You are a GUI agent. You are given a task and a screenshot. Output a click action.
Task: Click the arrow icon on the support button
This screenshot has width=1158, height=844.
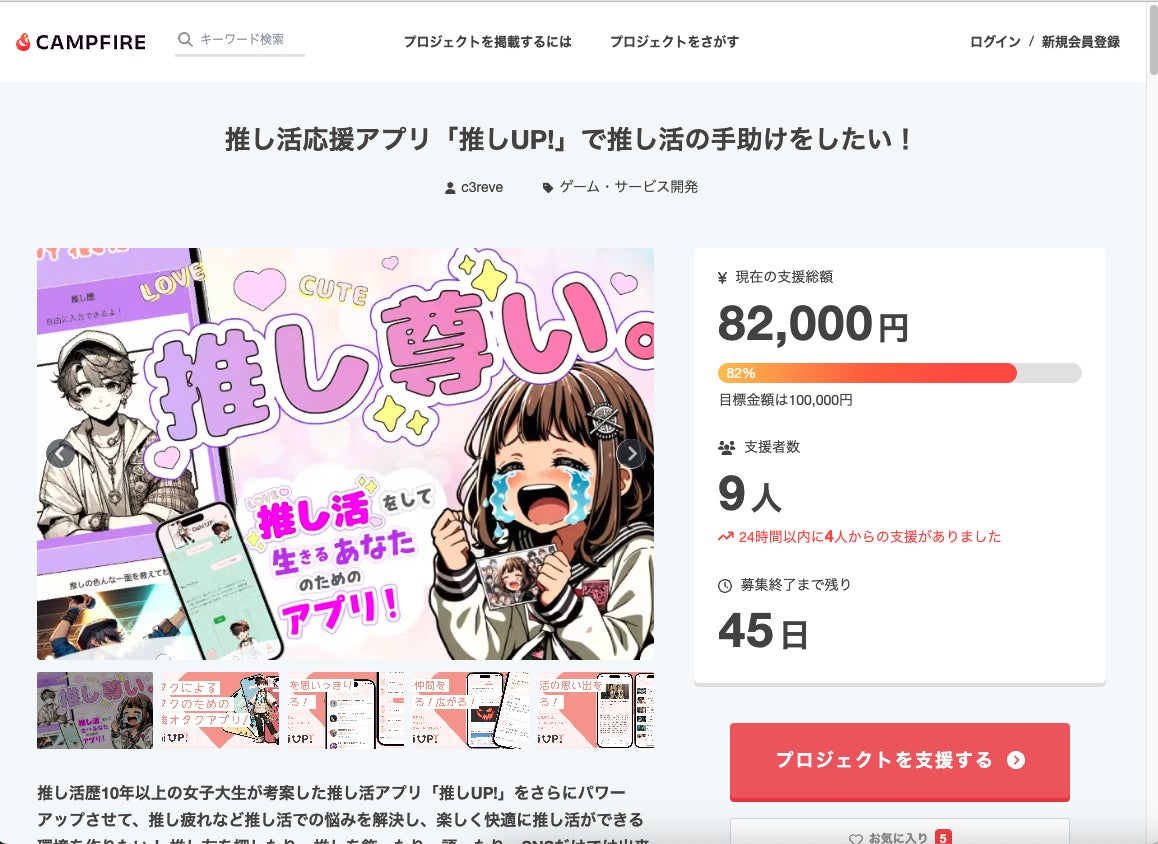(x=1016, y=760)
